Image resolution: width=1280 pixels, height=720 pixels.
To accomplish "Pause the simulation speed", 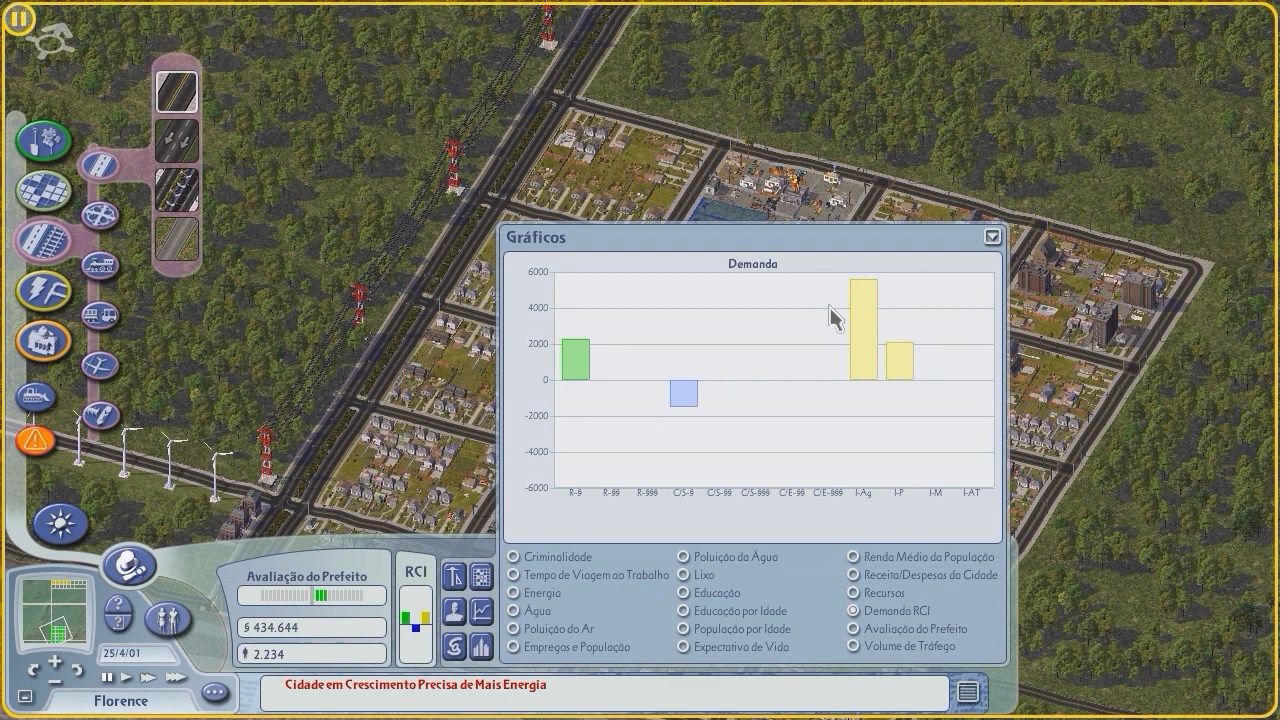I will tap(108, 677).
